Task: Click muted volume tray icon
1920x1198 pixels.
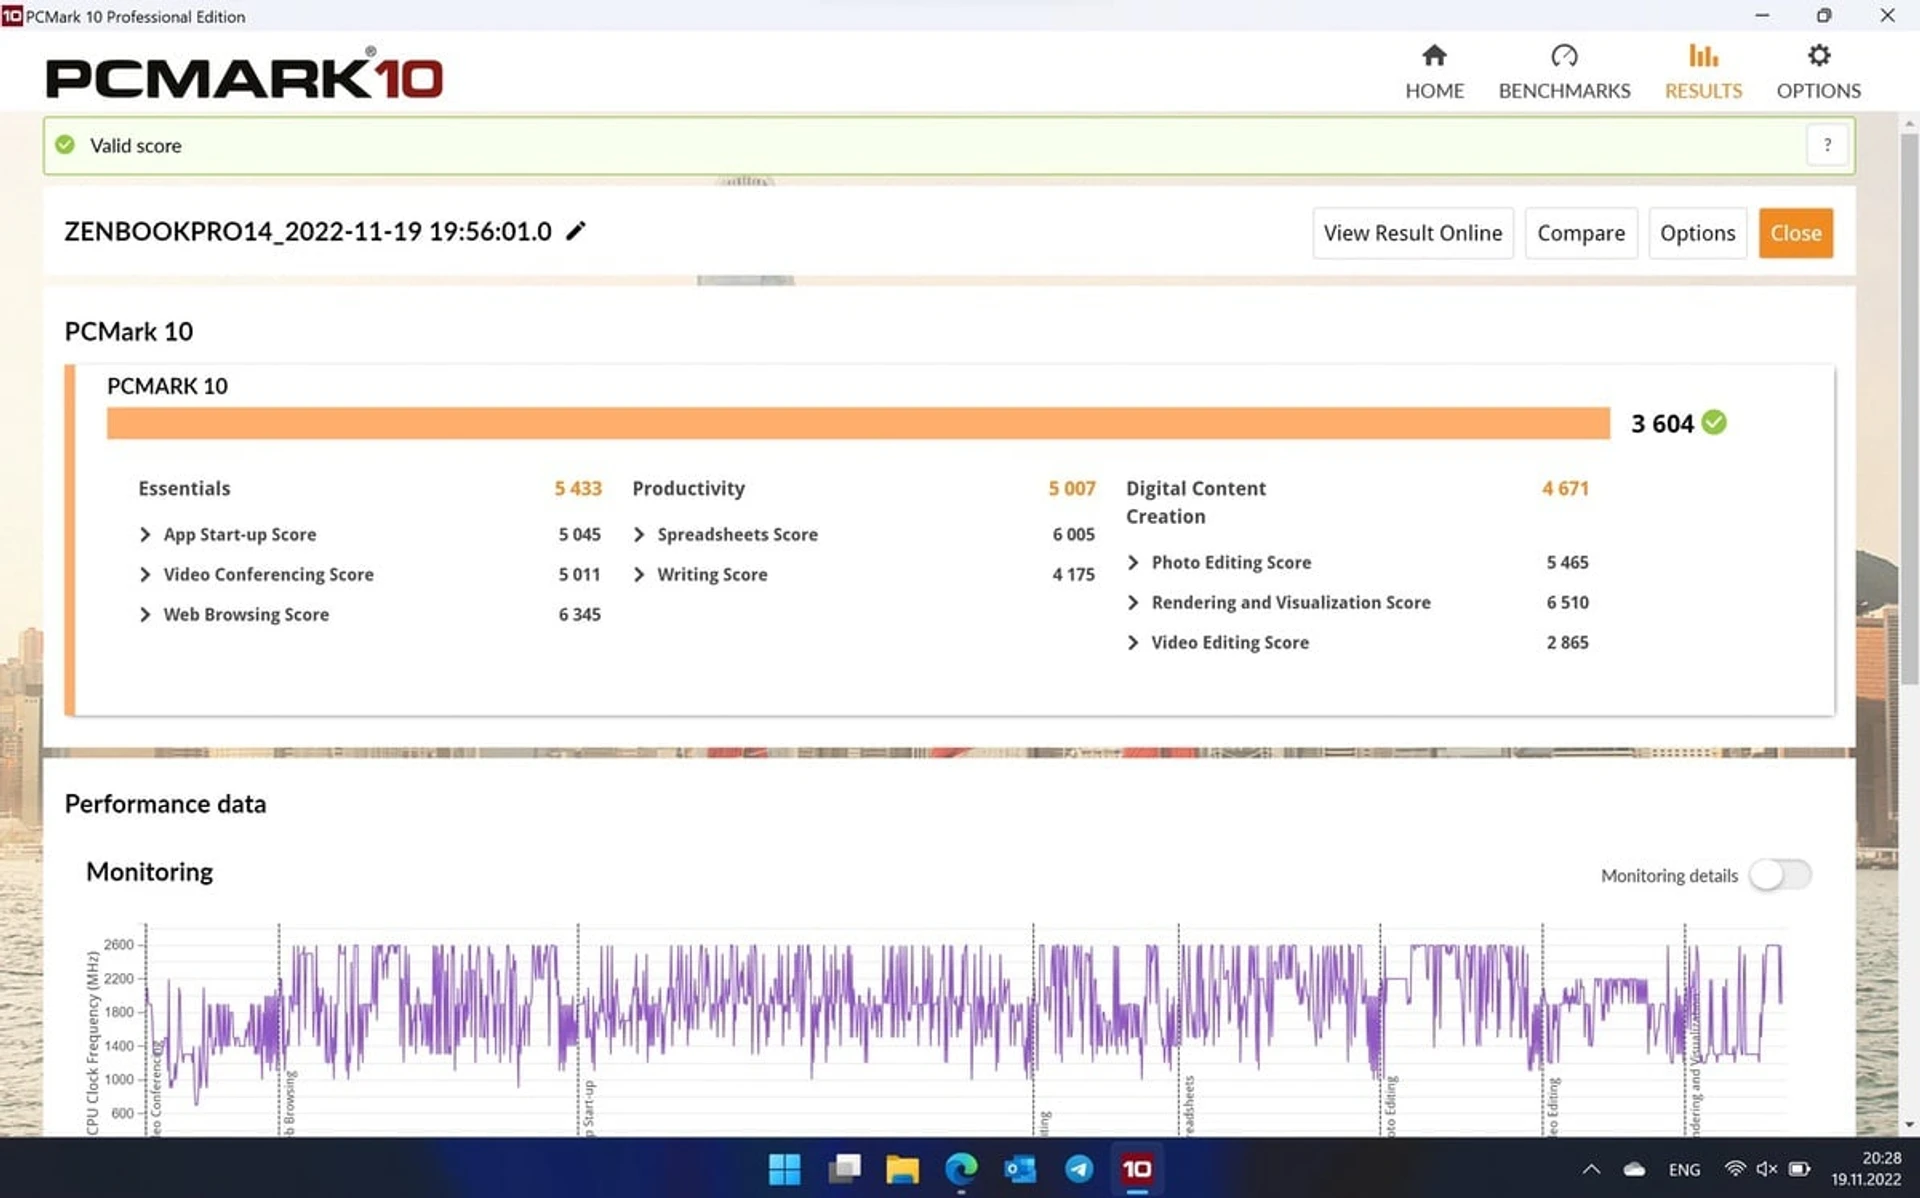Action: point(1767,1169)
